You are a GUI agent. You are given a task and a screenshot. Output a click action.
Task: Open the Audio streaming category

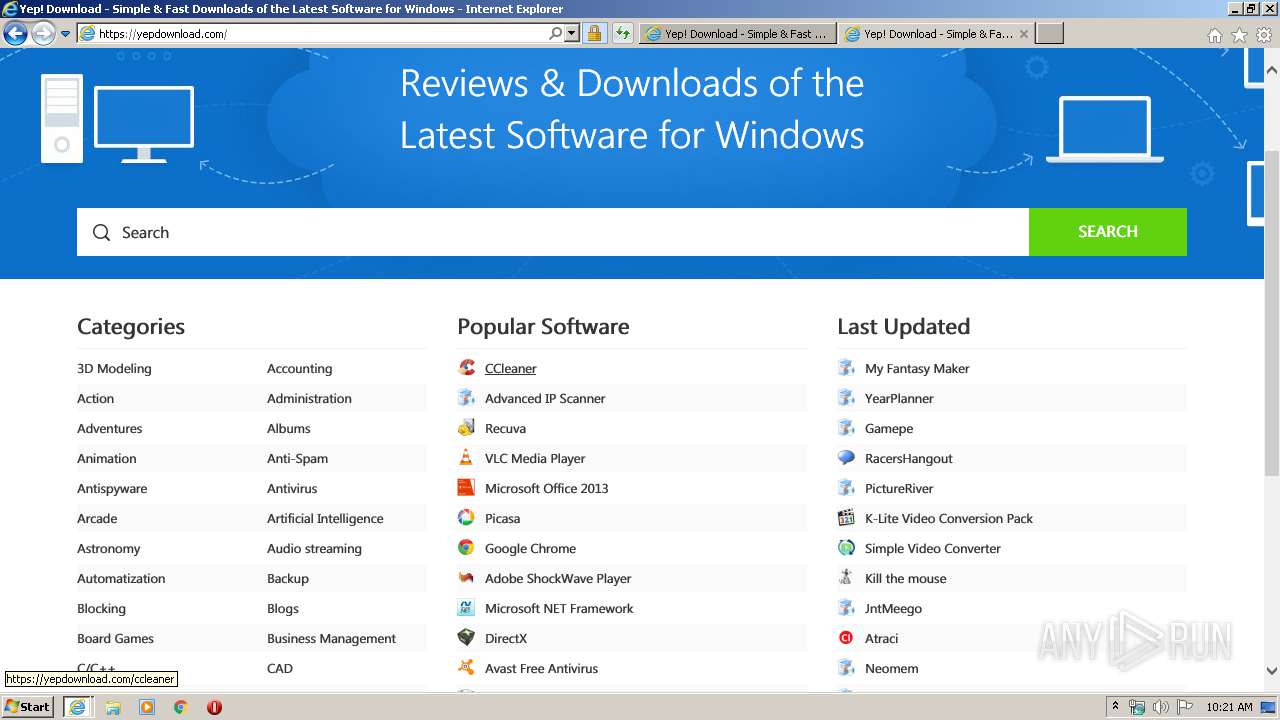[x=314, y=548]
